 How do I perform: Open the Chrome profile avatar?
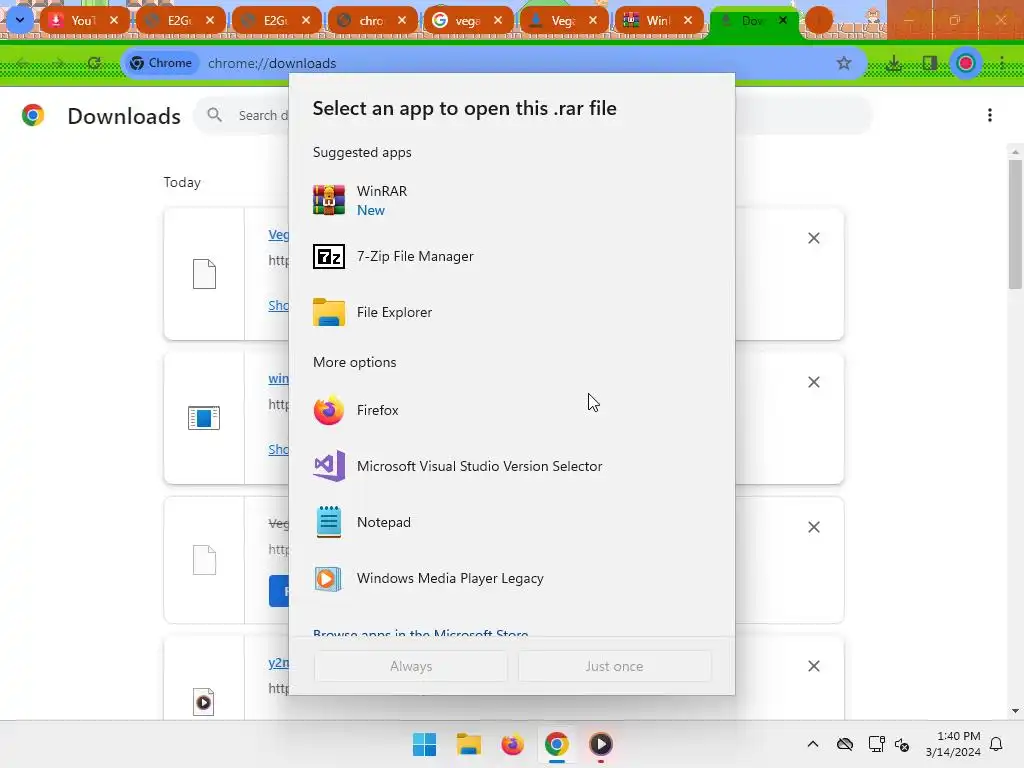[966, 63]
